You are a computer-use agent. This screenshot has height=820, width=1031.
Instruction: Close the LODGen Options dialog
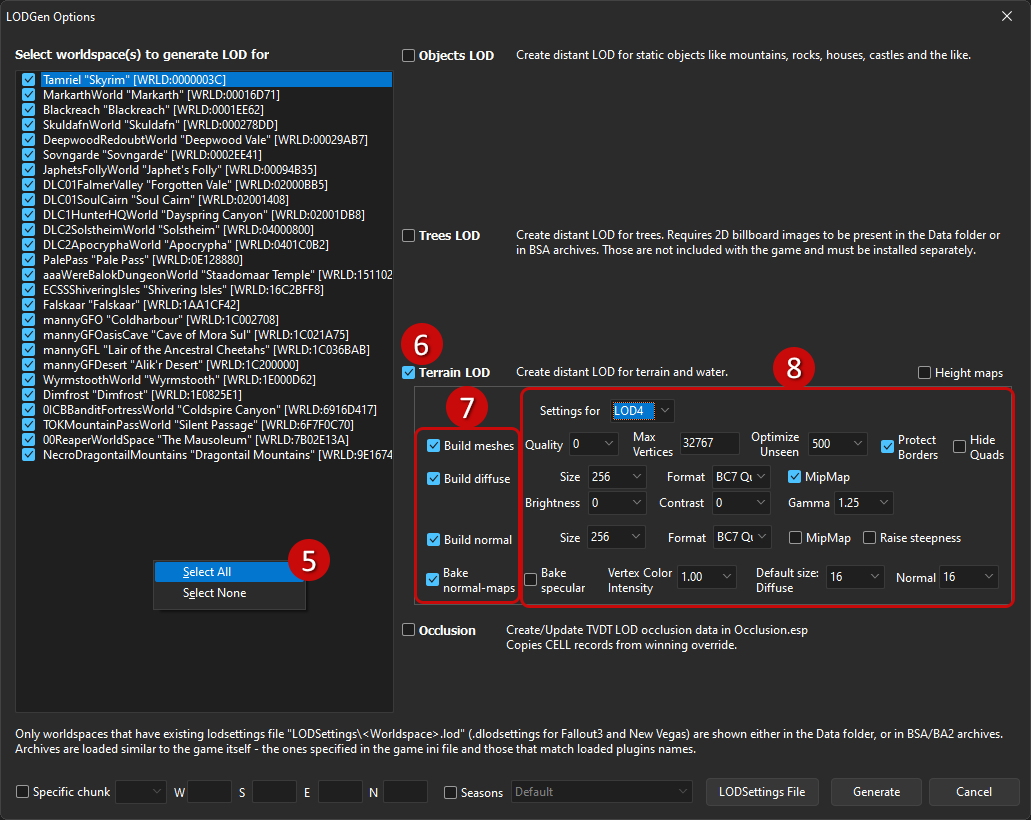(1007, 16)
